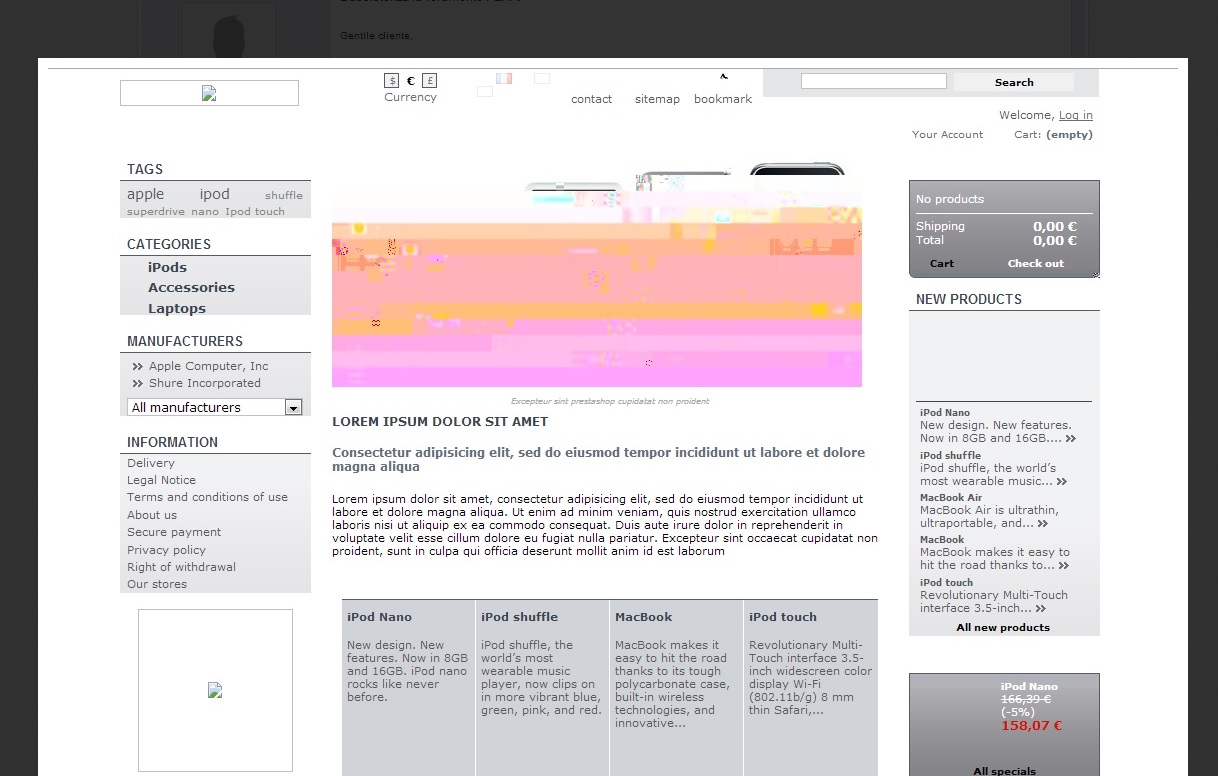
Task: Click the broken advertising image in left column
Action: click(x=215, y=690)
